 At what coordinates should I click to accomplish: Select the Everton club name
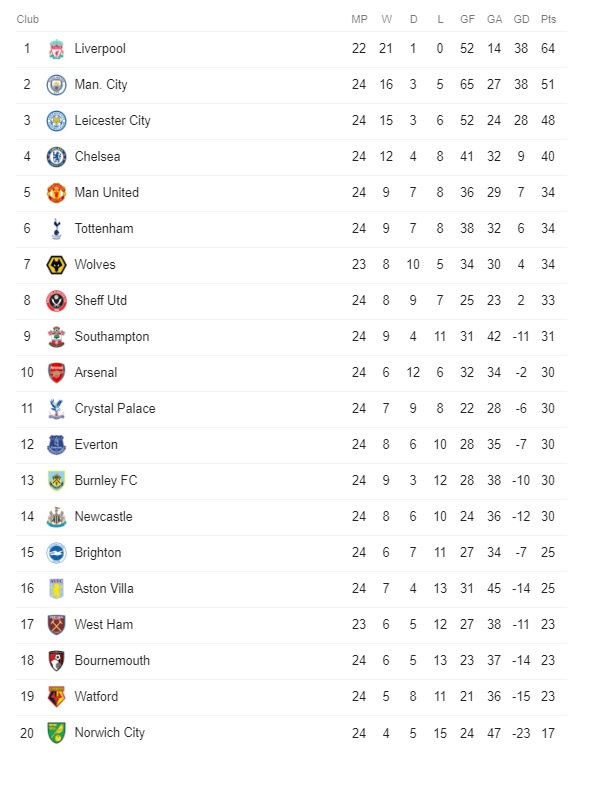pos(96,444)
